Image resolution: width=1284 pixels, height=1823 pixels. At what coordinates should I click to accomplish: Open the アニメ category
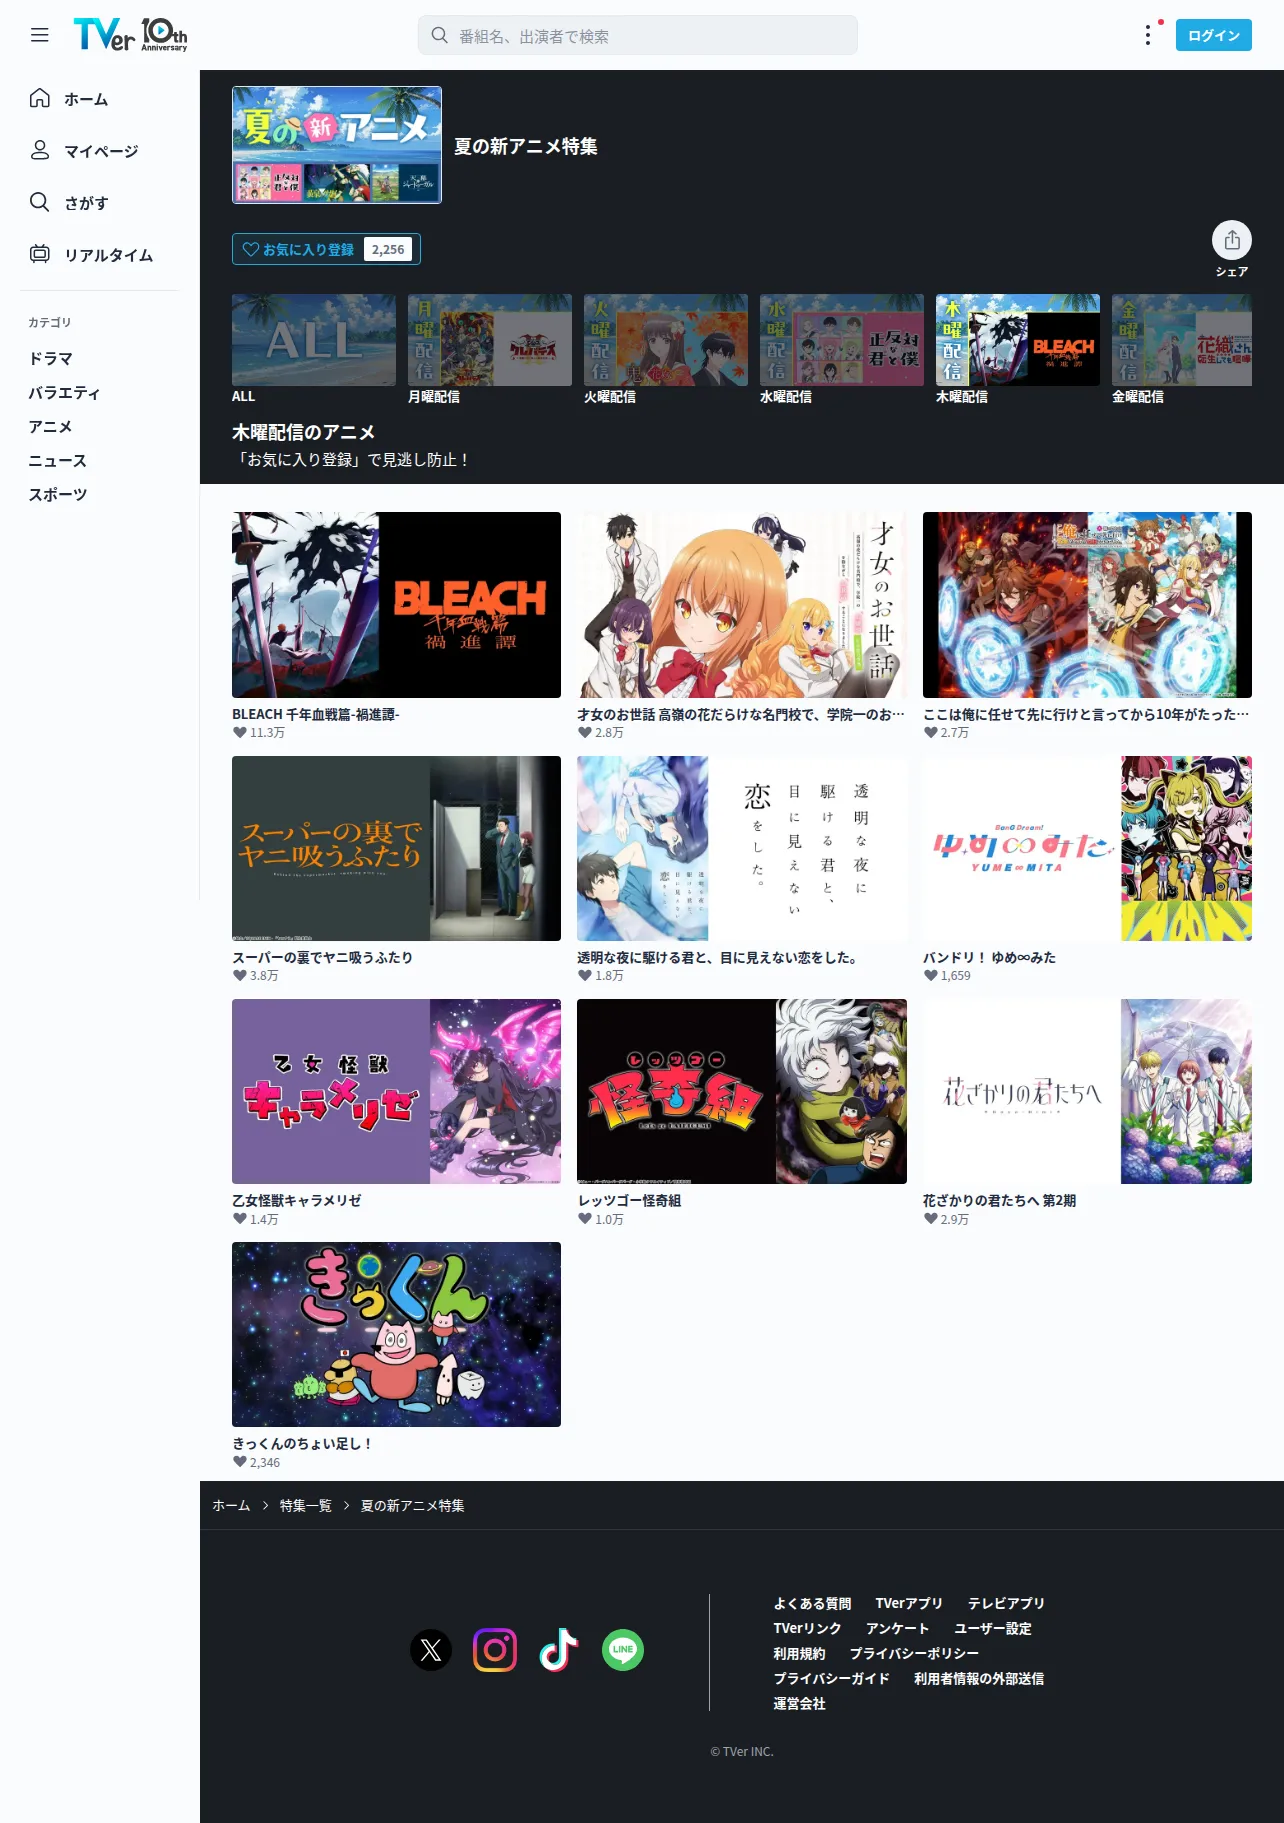(x=50, y=426)
